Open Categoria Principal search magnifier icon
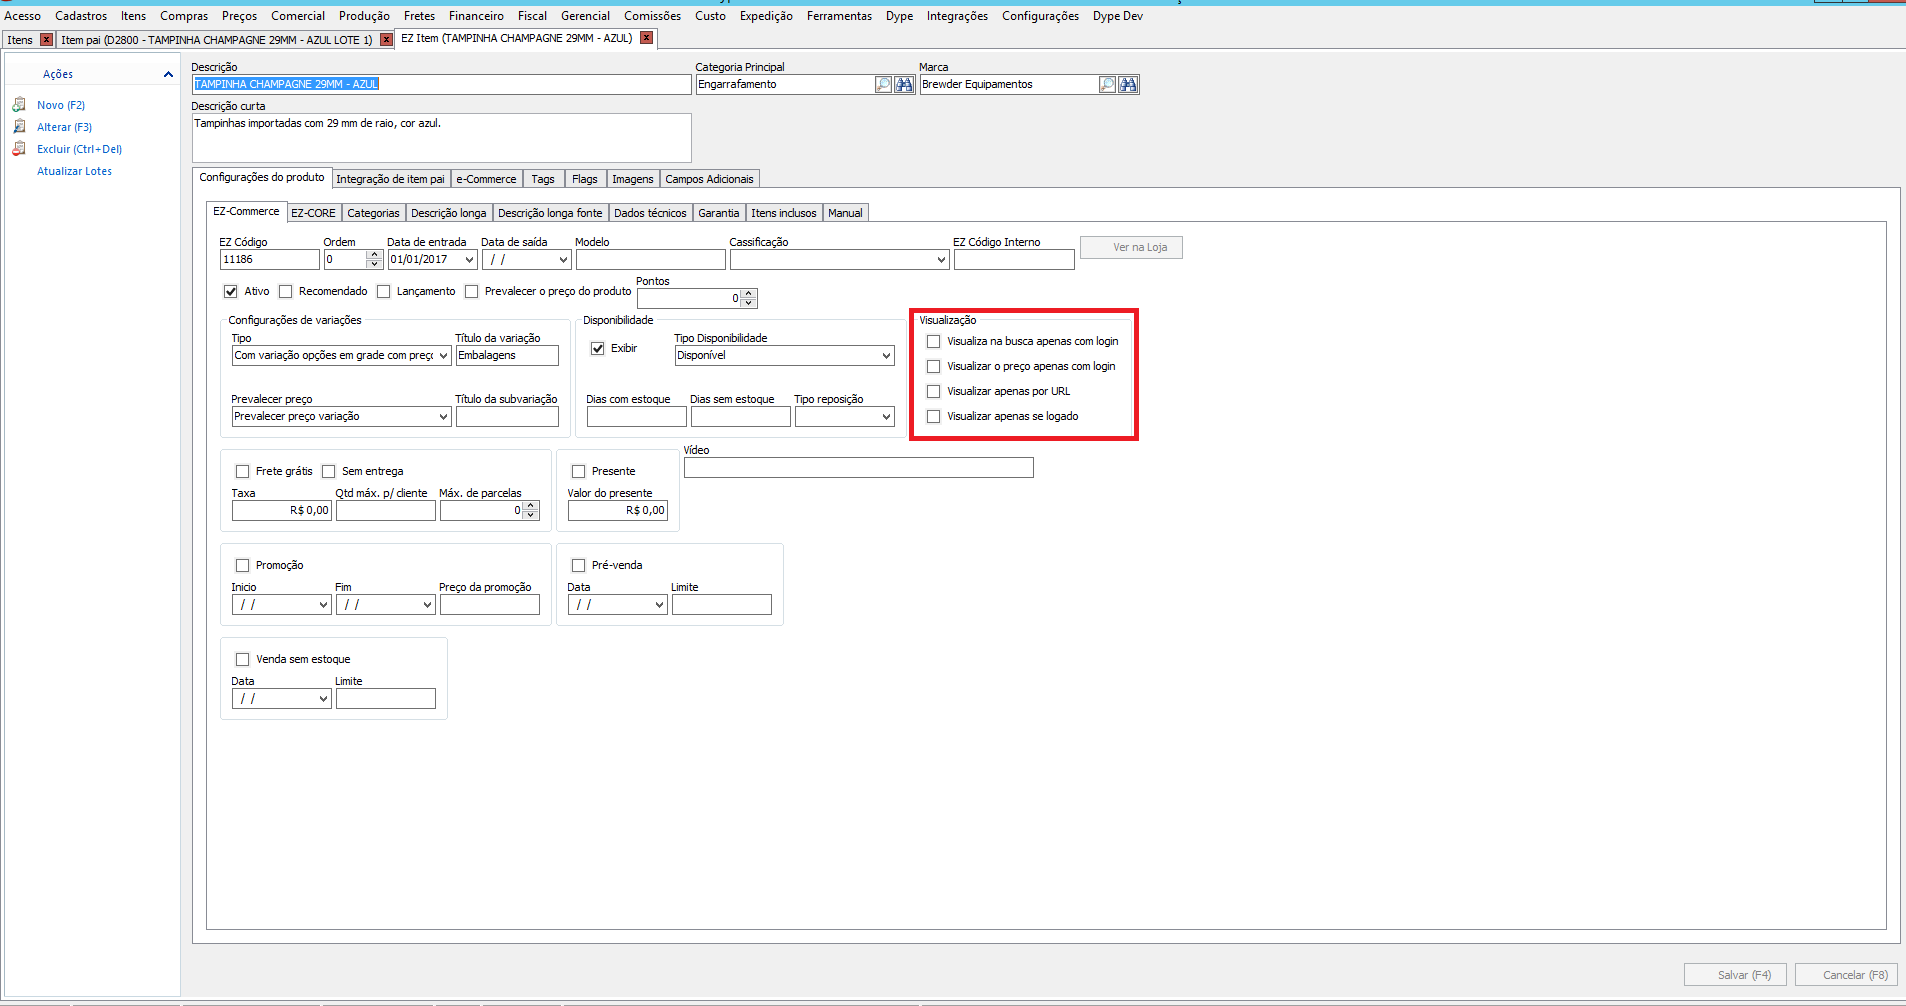Viewport: 1906px width, 1006px height. (883, 85)
